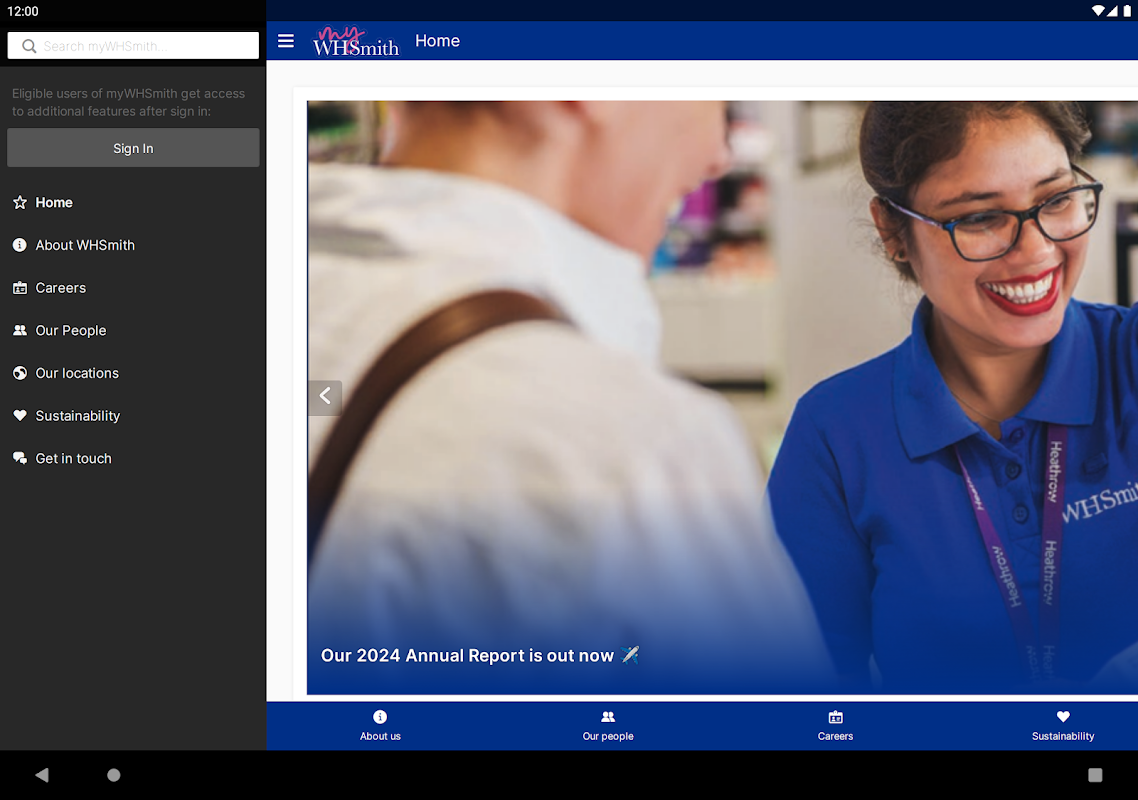Open Sustainability sidebar entry
The image size is (1138, 800).
tap(133, 416)
